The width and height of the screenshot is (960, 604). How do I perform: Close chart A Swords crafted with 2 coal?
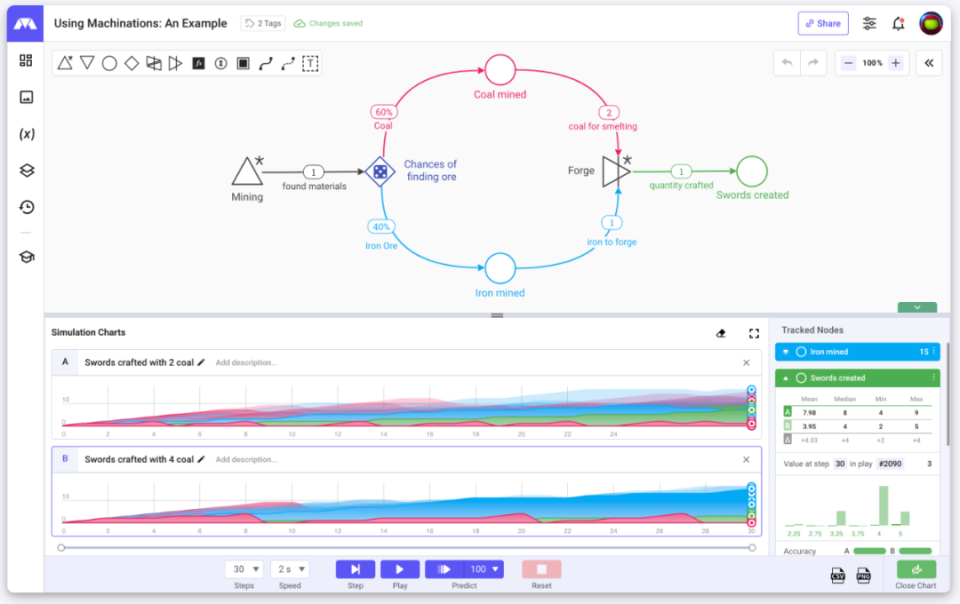746,363
